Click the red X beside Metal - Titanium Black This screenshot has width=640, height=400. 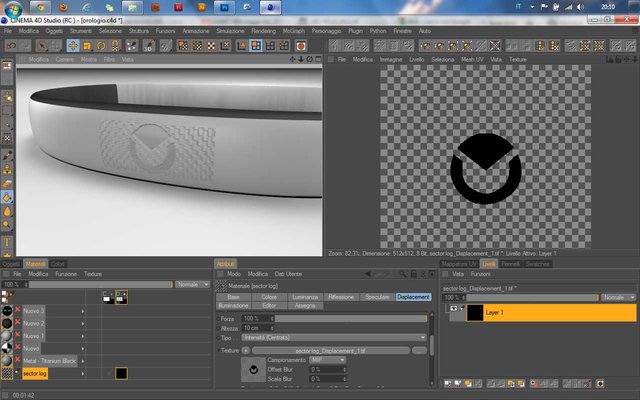[18, 360]
